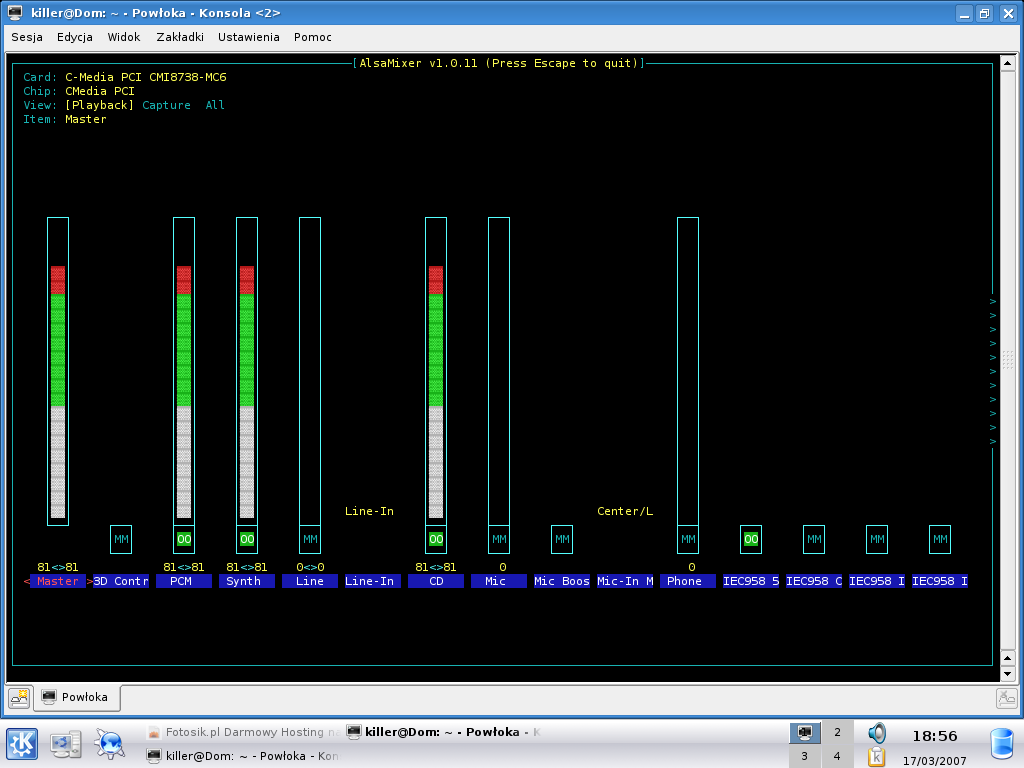Screen dimensions: 1024x768
Task: Toggle Line mute indicator
Action: [x=310, y=539]
